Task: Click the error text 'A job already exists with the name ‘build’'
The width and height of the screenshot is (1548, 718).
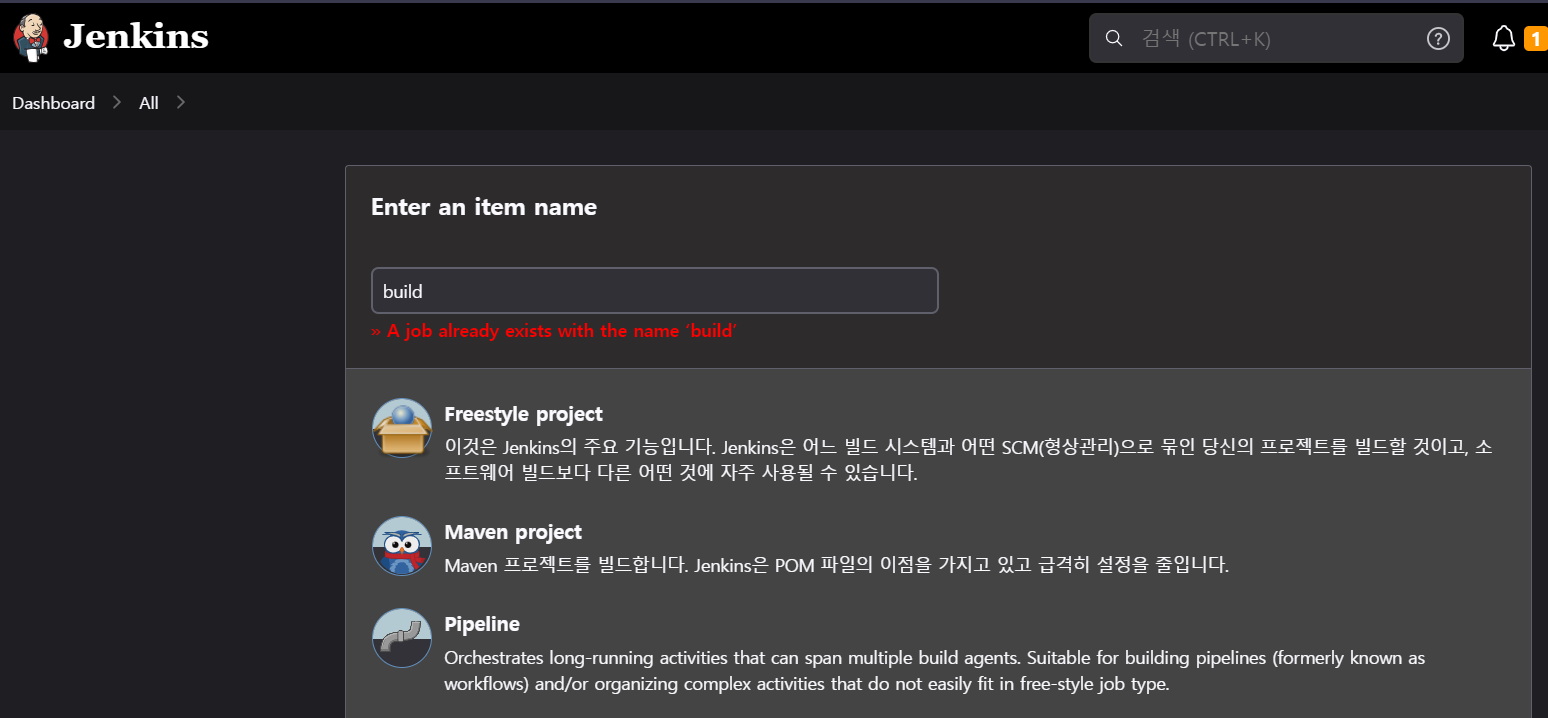Action: [x=554, y=331]
